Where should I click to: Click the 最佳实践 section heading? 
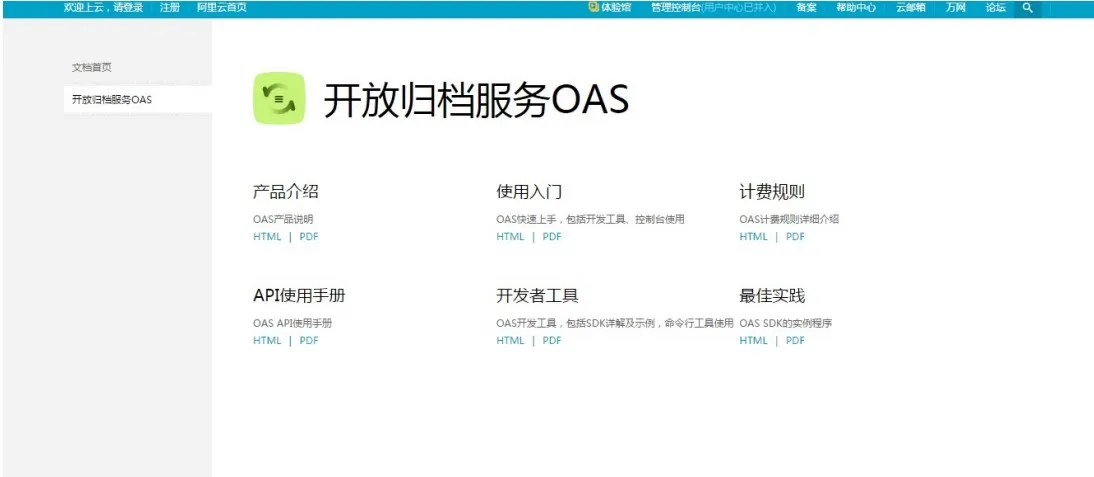pyautogui.click(x=772, y=296)
